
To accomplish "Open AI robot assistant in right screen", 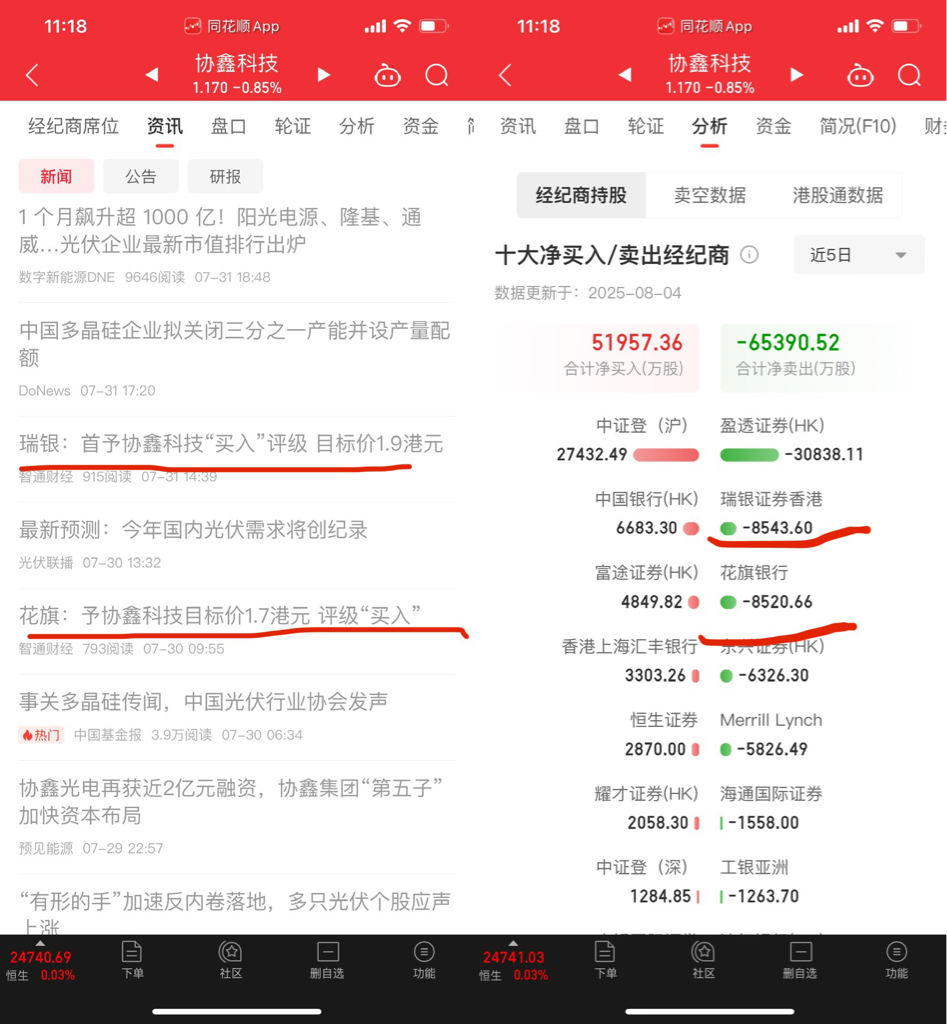I will tap(860, 75).
